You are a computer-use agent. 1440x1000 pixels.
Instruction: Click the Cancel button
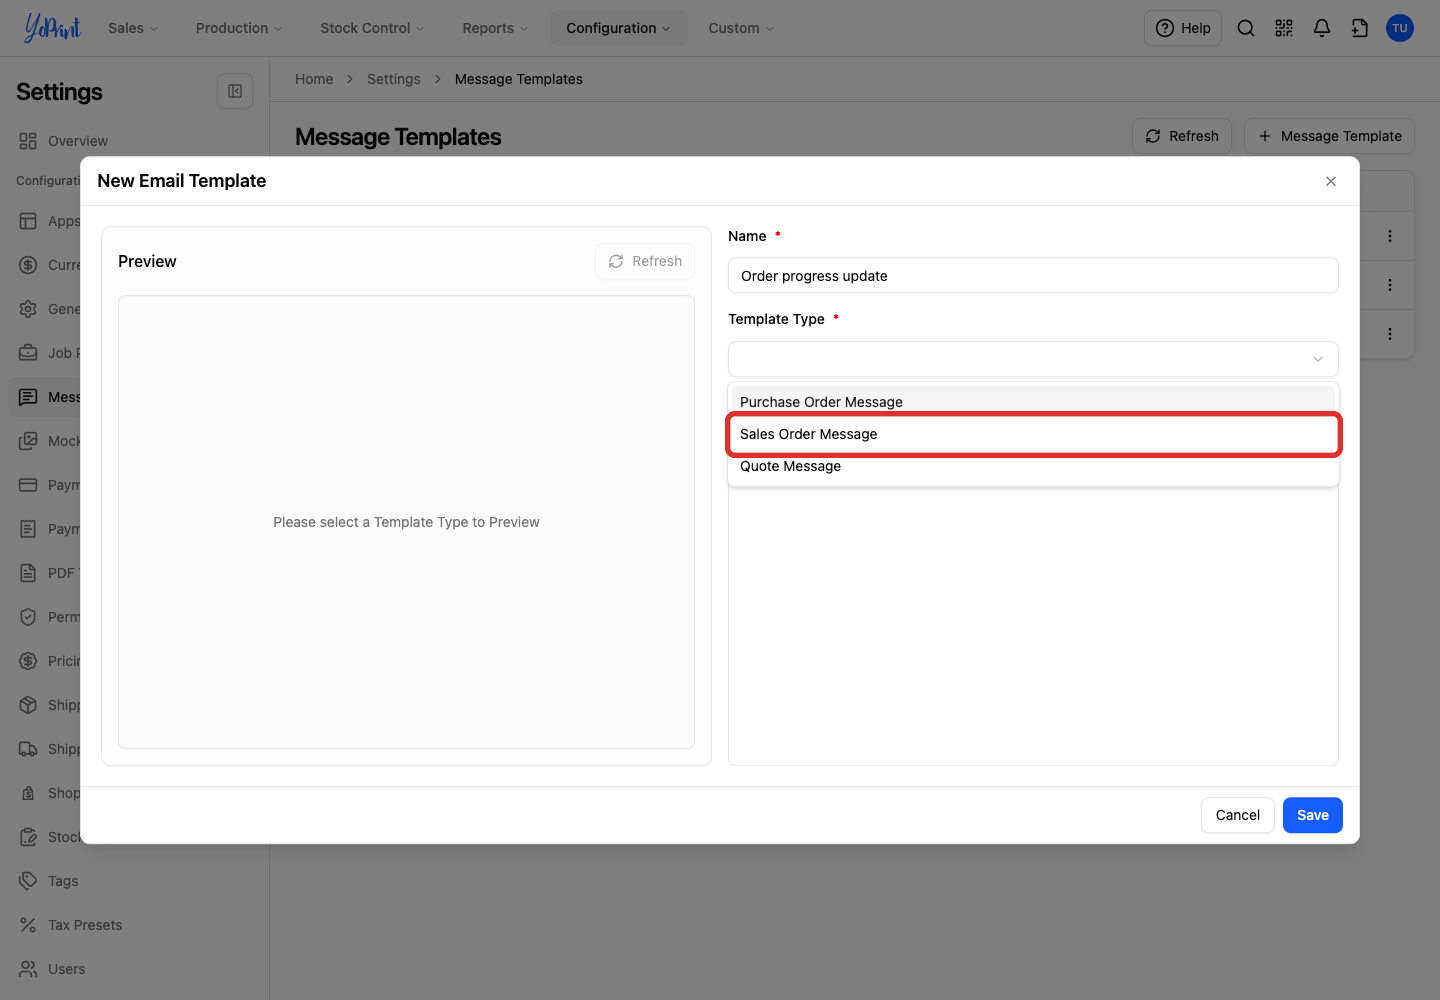[1238, 815]
